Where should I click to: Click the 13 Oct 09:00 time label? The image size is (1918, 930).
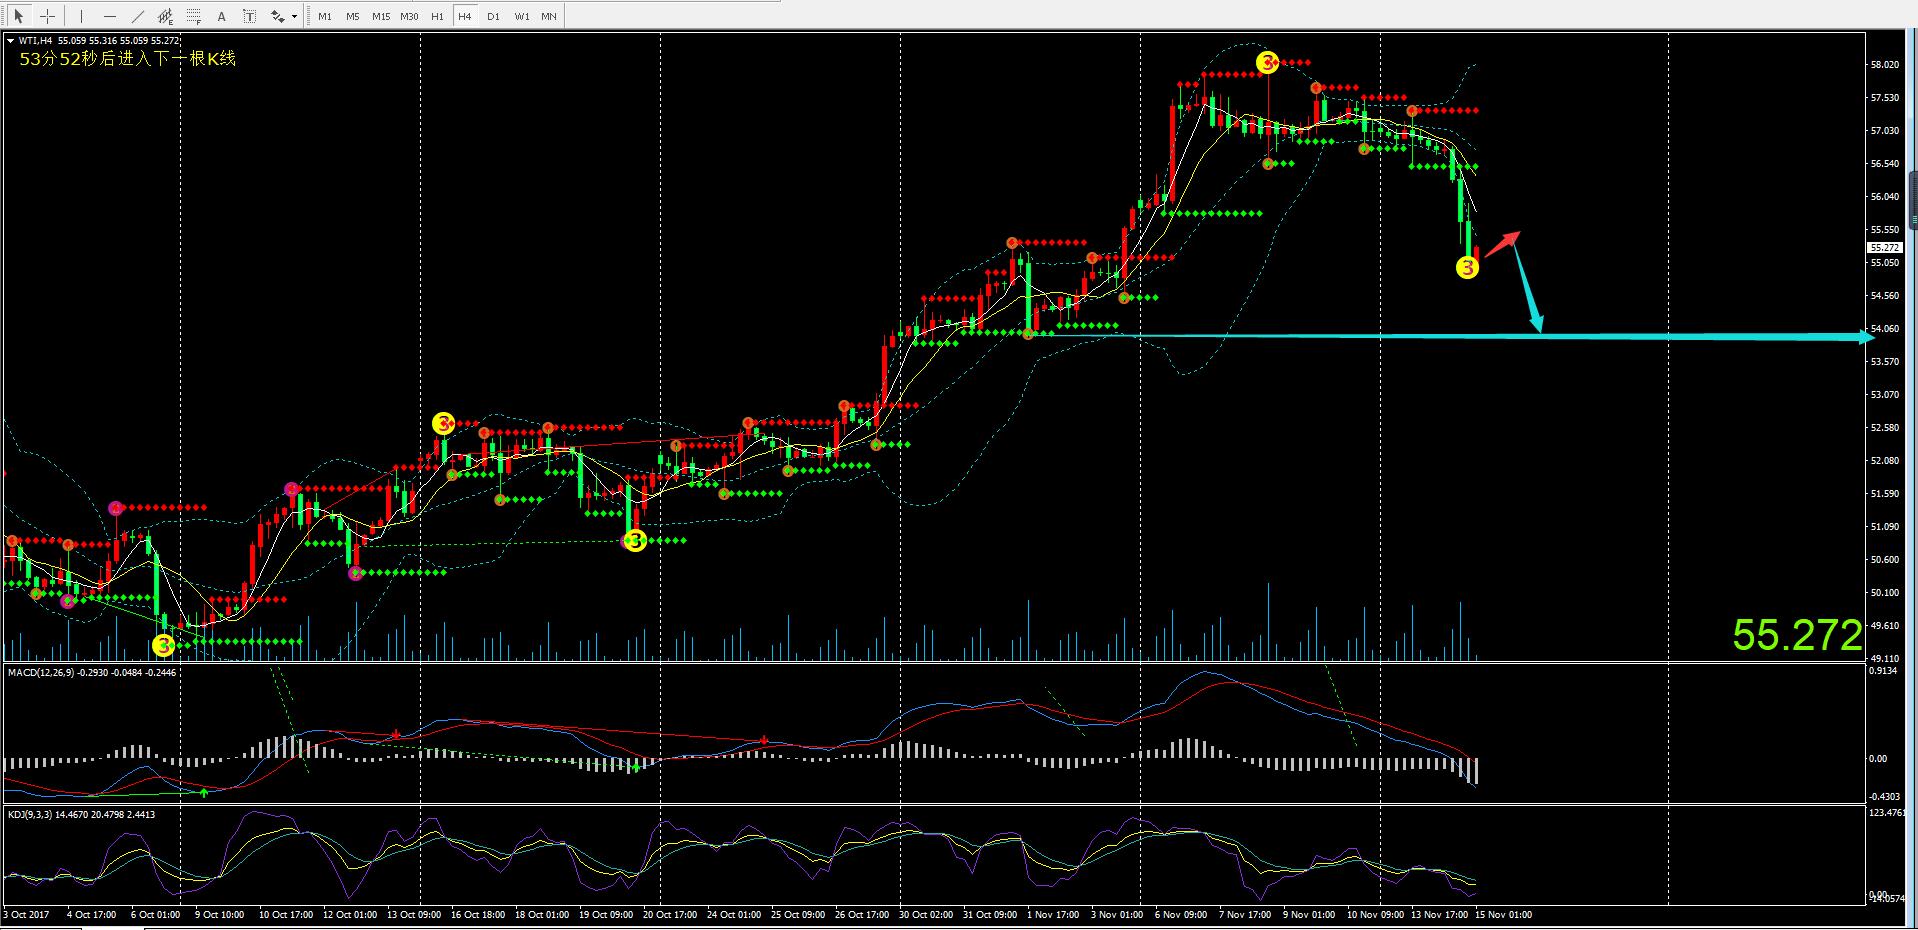pos(414,914)
